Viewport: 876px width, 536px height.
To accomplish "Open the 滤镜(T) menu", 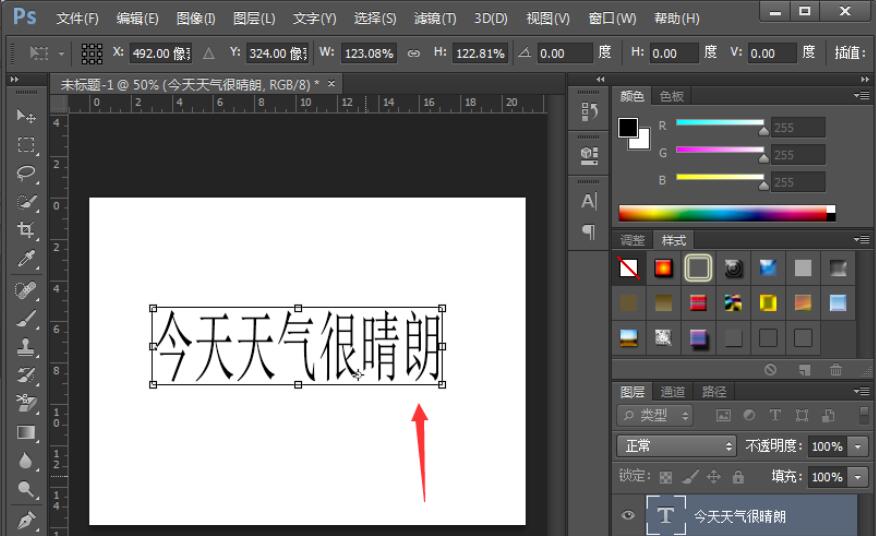I will click(434, 18).
